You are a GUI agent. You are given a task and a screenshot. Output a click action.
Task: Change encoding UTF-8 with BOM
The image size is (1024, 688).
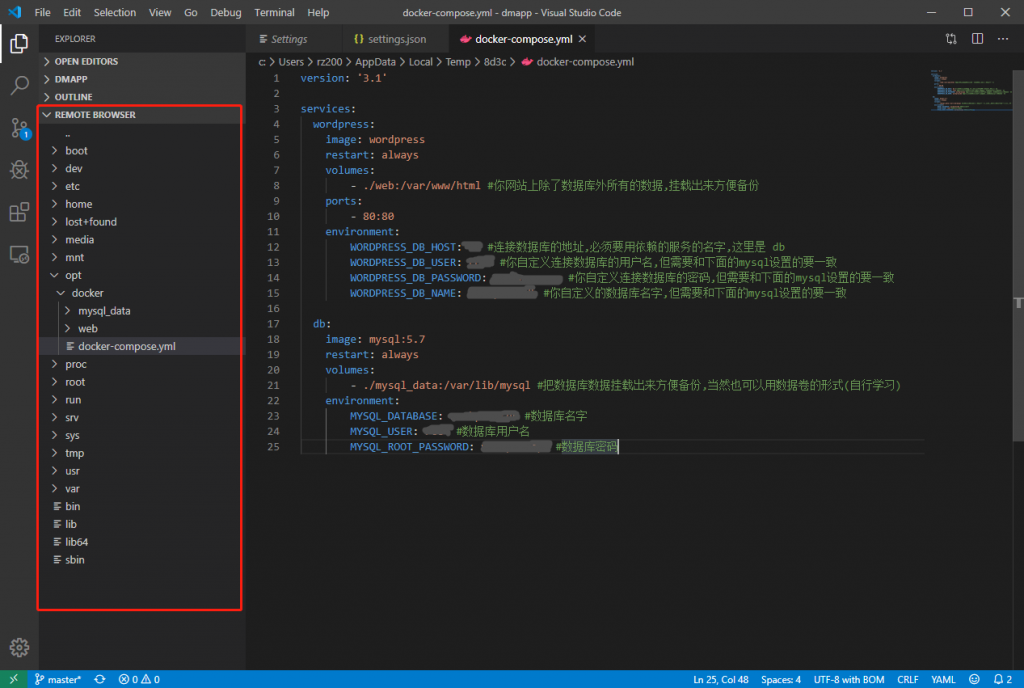(849, 680)
